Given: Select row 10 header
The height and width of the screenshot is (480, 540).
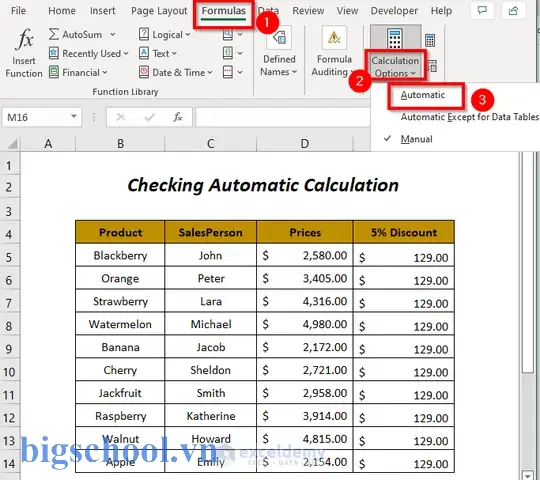Looking at the screenshot, I should 9,372.
